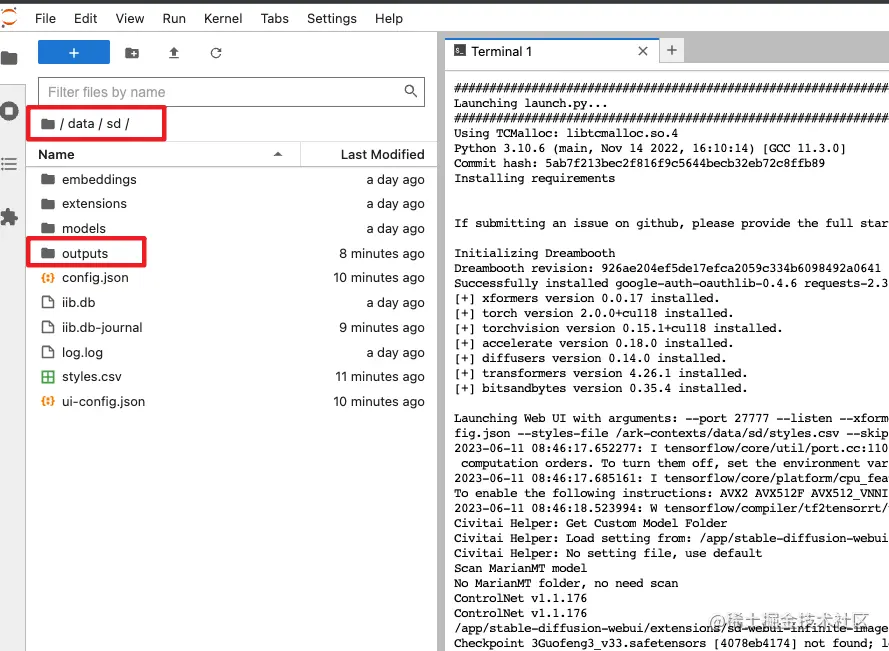Click the Commit hash terminal line
This screenshot has width=889, height=651.
click(640, 163)
